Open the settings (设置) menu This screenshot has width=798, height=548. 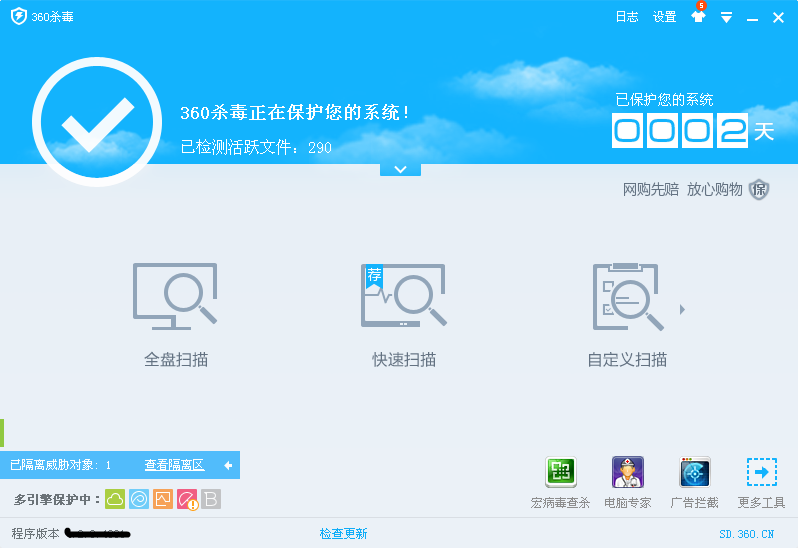pyautogui.click(x=664, y=17)
